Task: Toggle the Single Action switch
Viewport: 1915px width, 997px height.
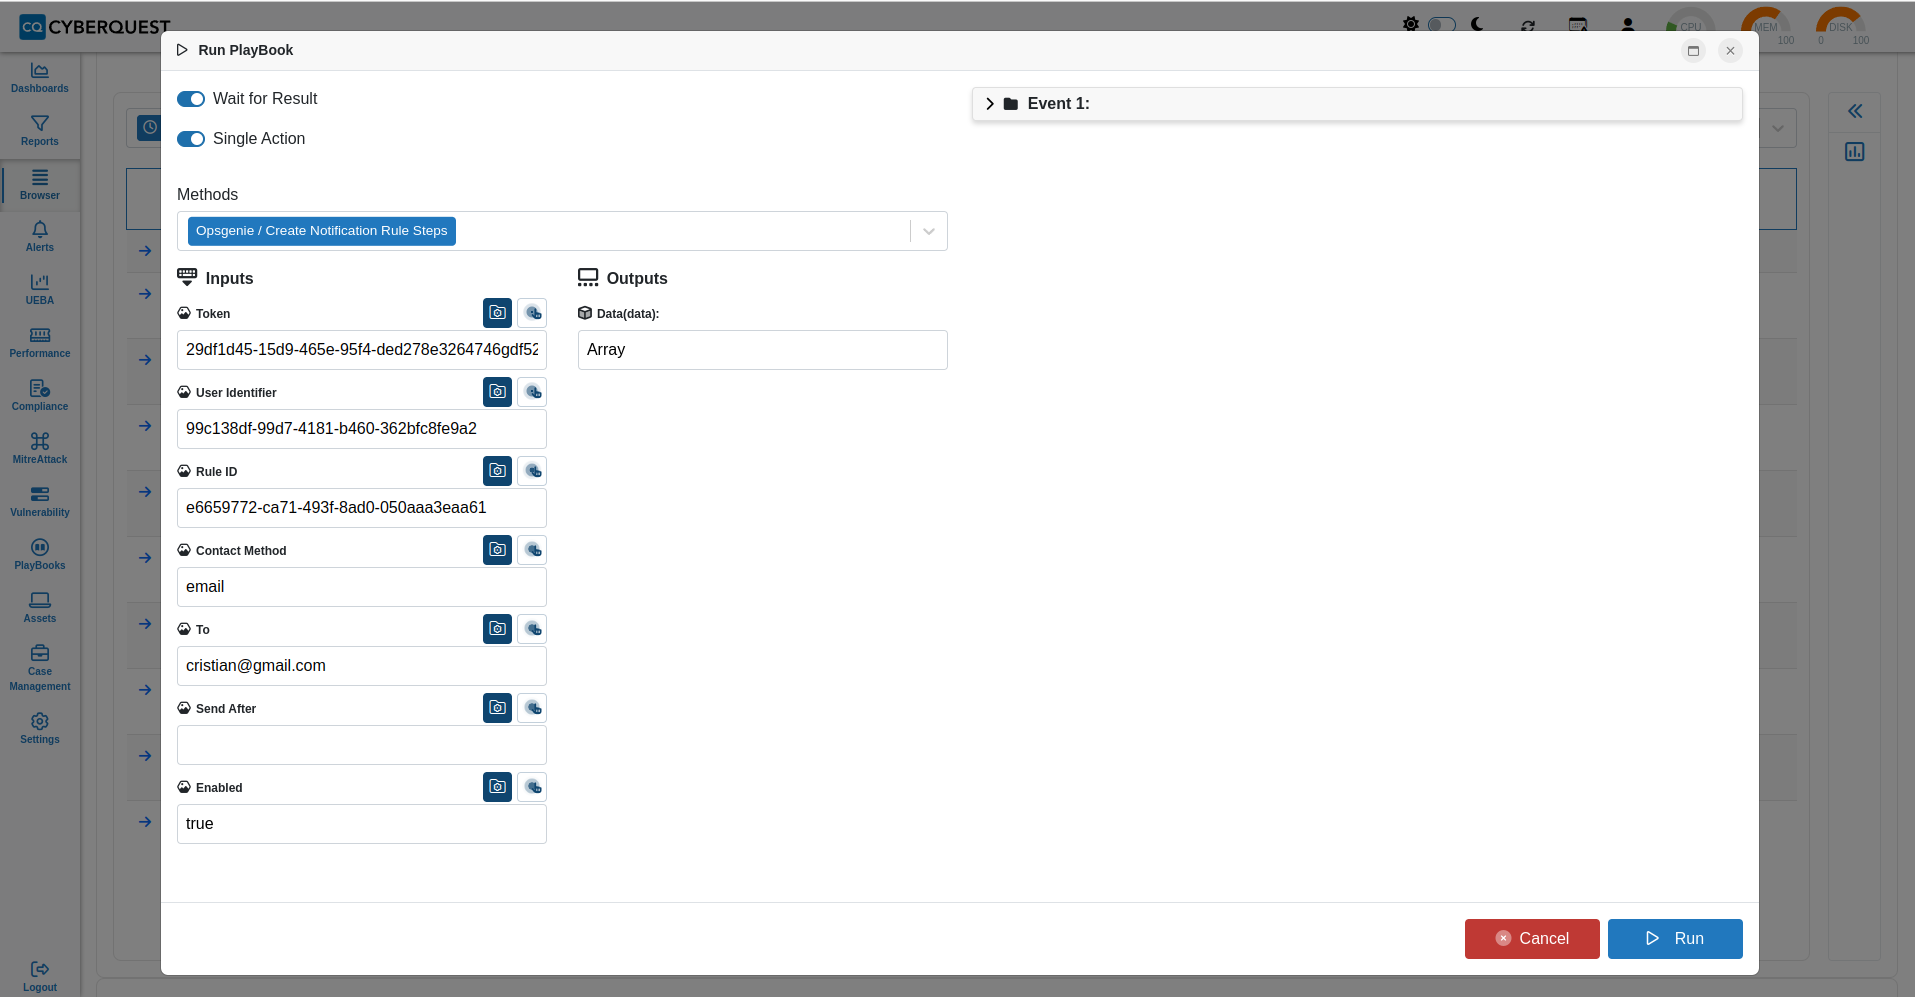Action: (191, 139)
